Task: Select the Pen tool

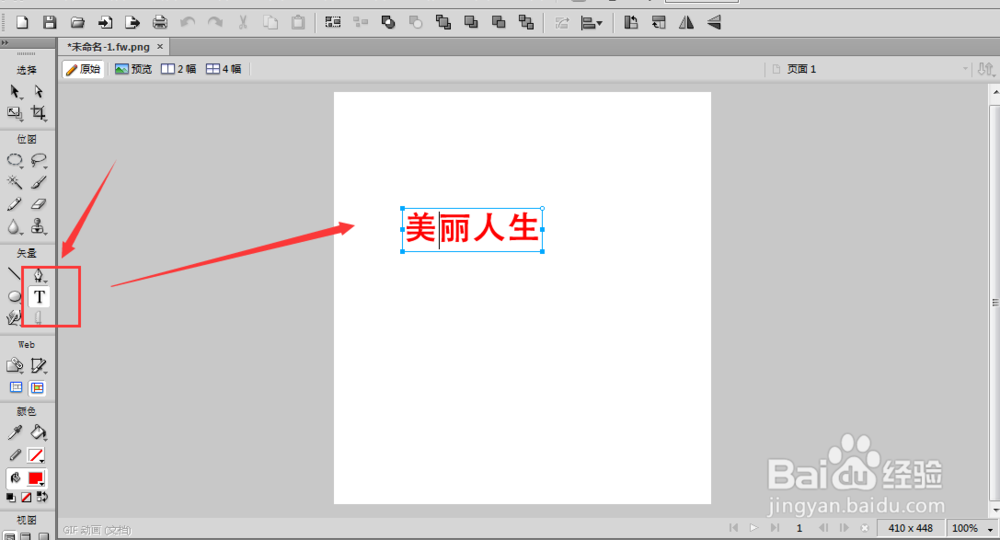Action: pyautogui.click(x=39, y=275)
